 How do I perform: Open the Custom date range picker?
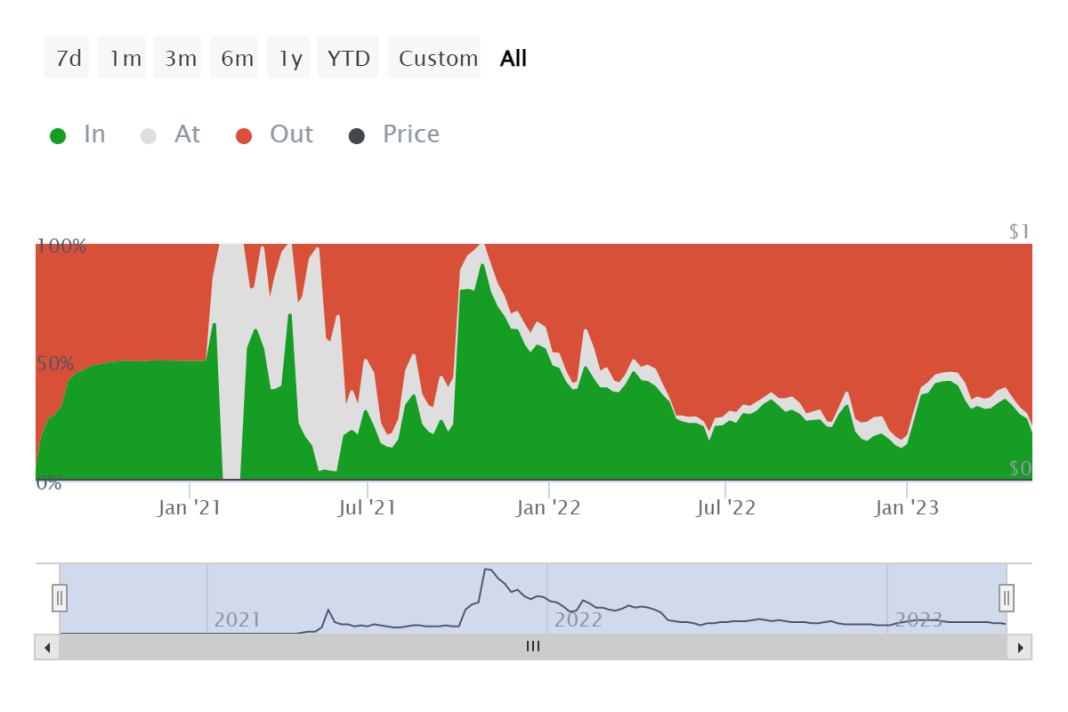(x=438, y=58)
